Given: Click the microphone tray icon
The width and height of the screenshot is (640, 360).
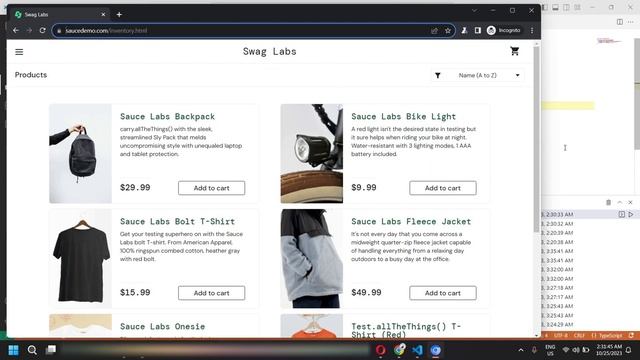Looking at the screenshot, I should [x=534, y=350].
